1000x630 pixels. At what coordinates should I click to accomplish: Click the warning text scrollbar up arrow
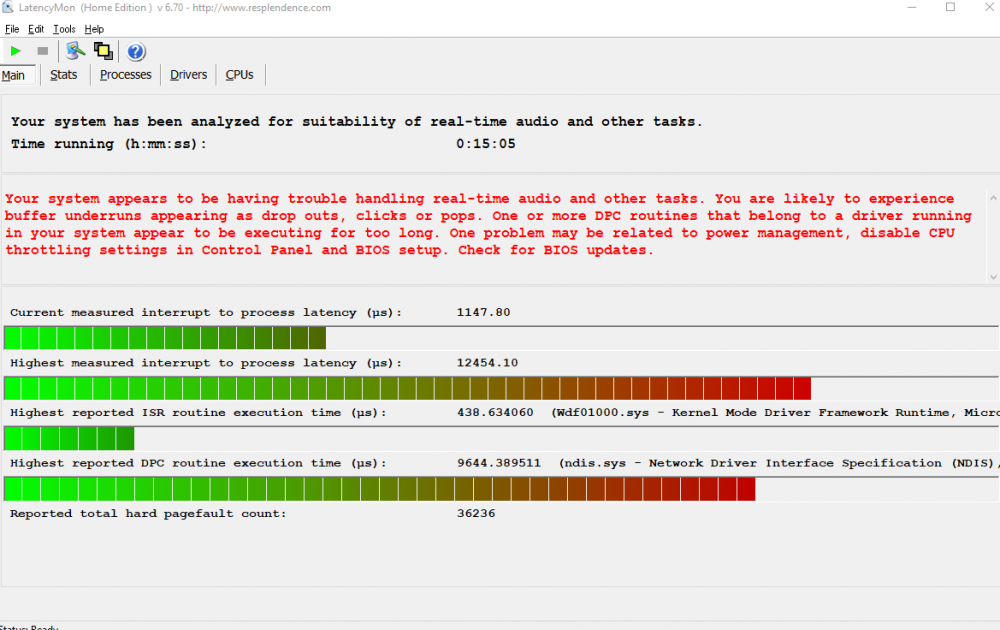(993, 198)
